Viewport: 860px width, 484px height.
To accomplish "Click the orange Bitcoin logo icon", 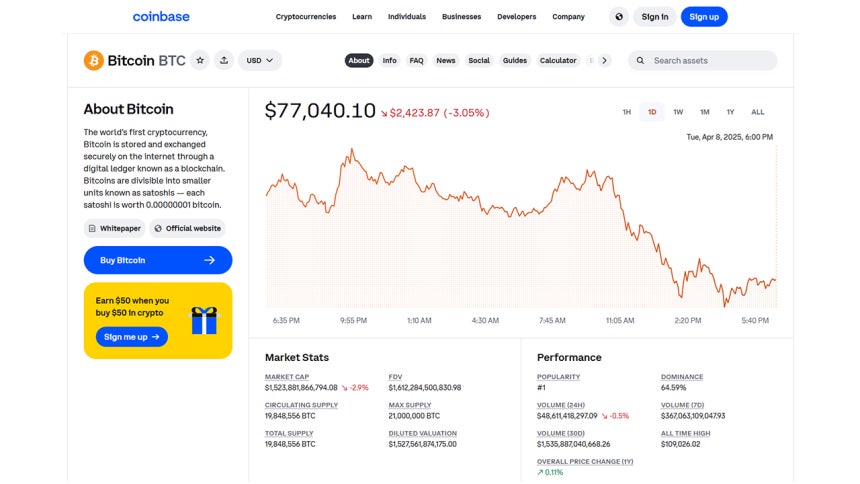I will 93,60.
